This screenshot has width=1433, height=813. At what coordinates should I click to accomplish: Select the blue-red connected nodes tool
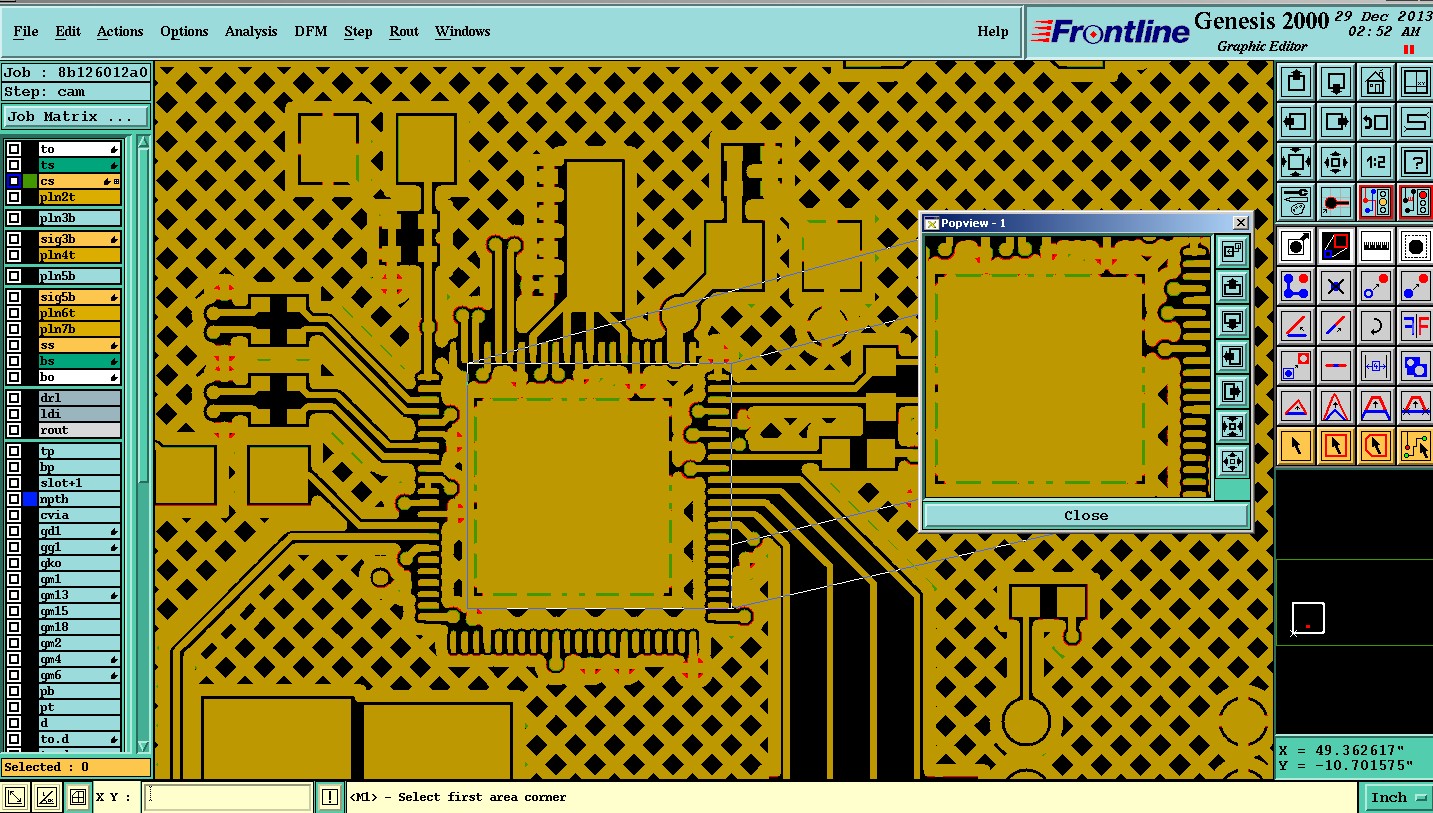[x=1296, y=286]
